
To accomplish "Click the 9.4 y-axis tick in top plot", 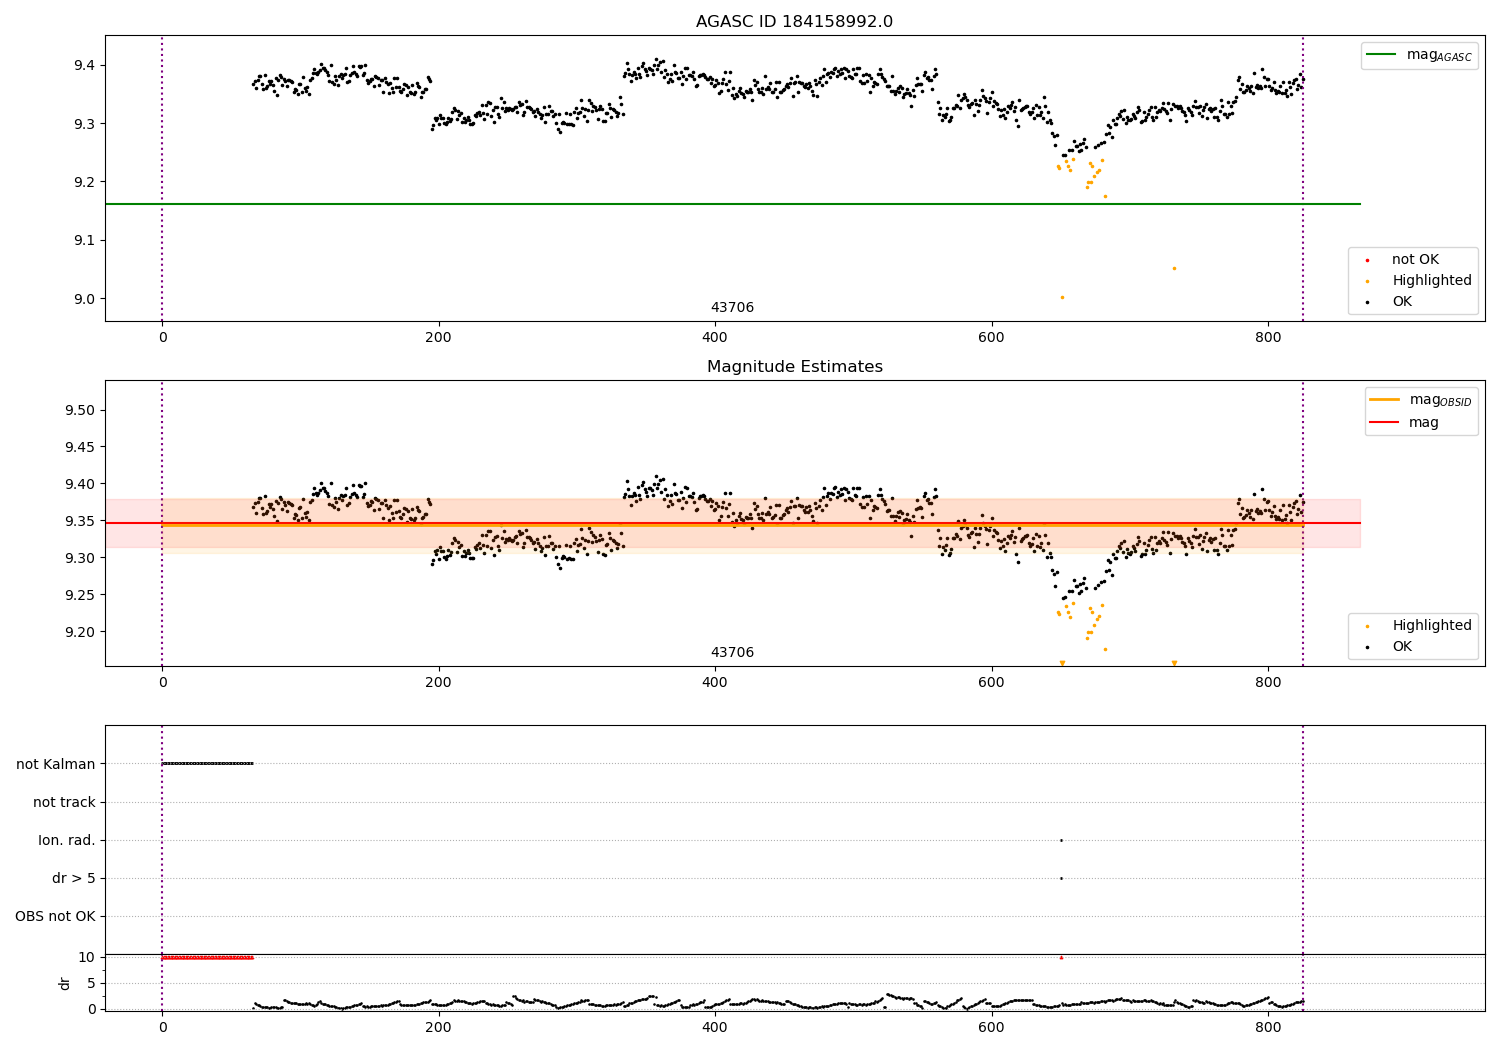I will 83,66.
